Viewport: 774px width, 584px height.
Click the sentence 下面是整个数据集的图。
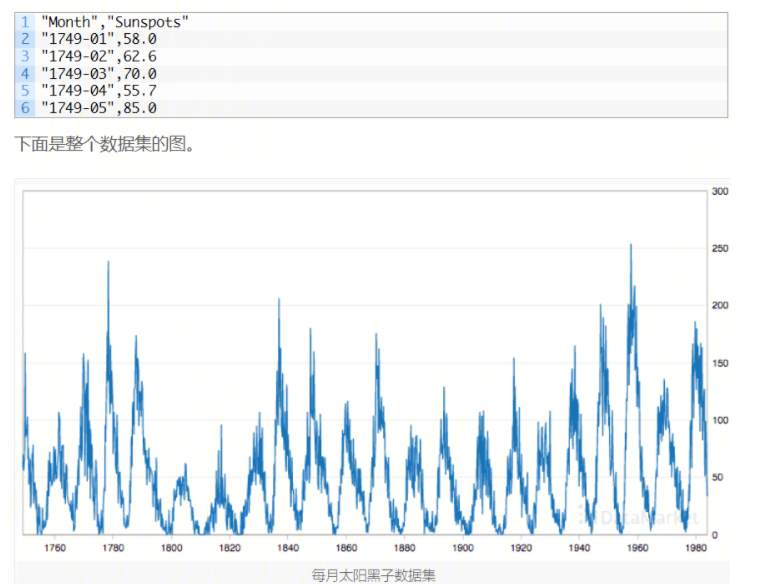click(104, 144)
